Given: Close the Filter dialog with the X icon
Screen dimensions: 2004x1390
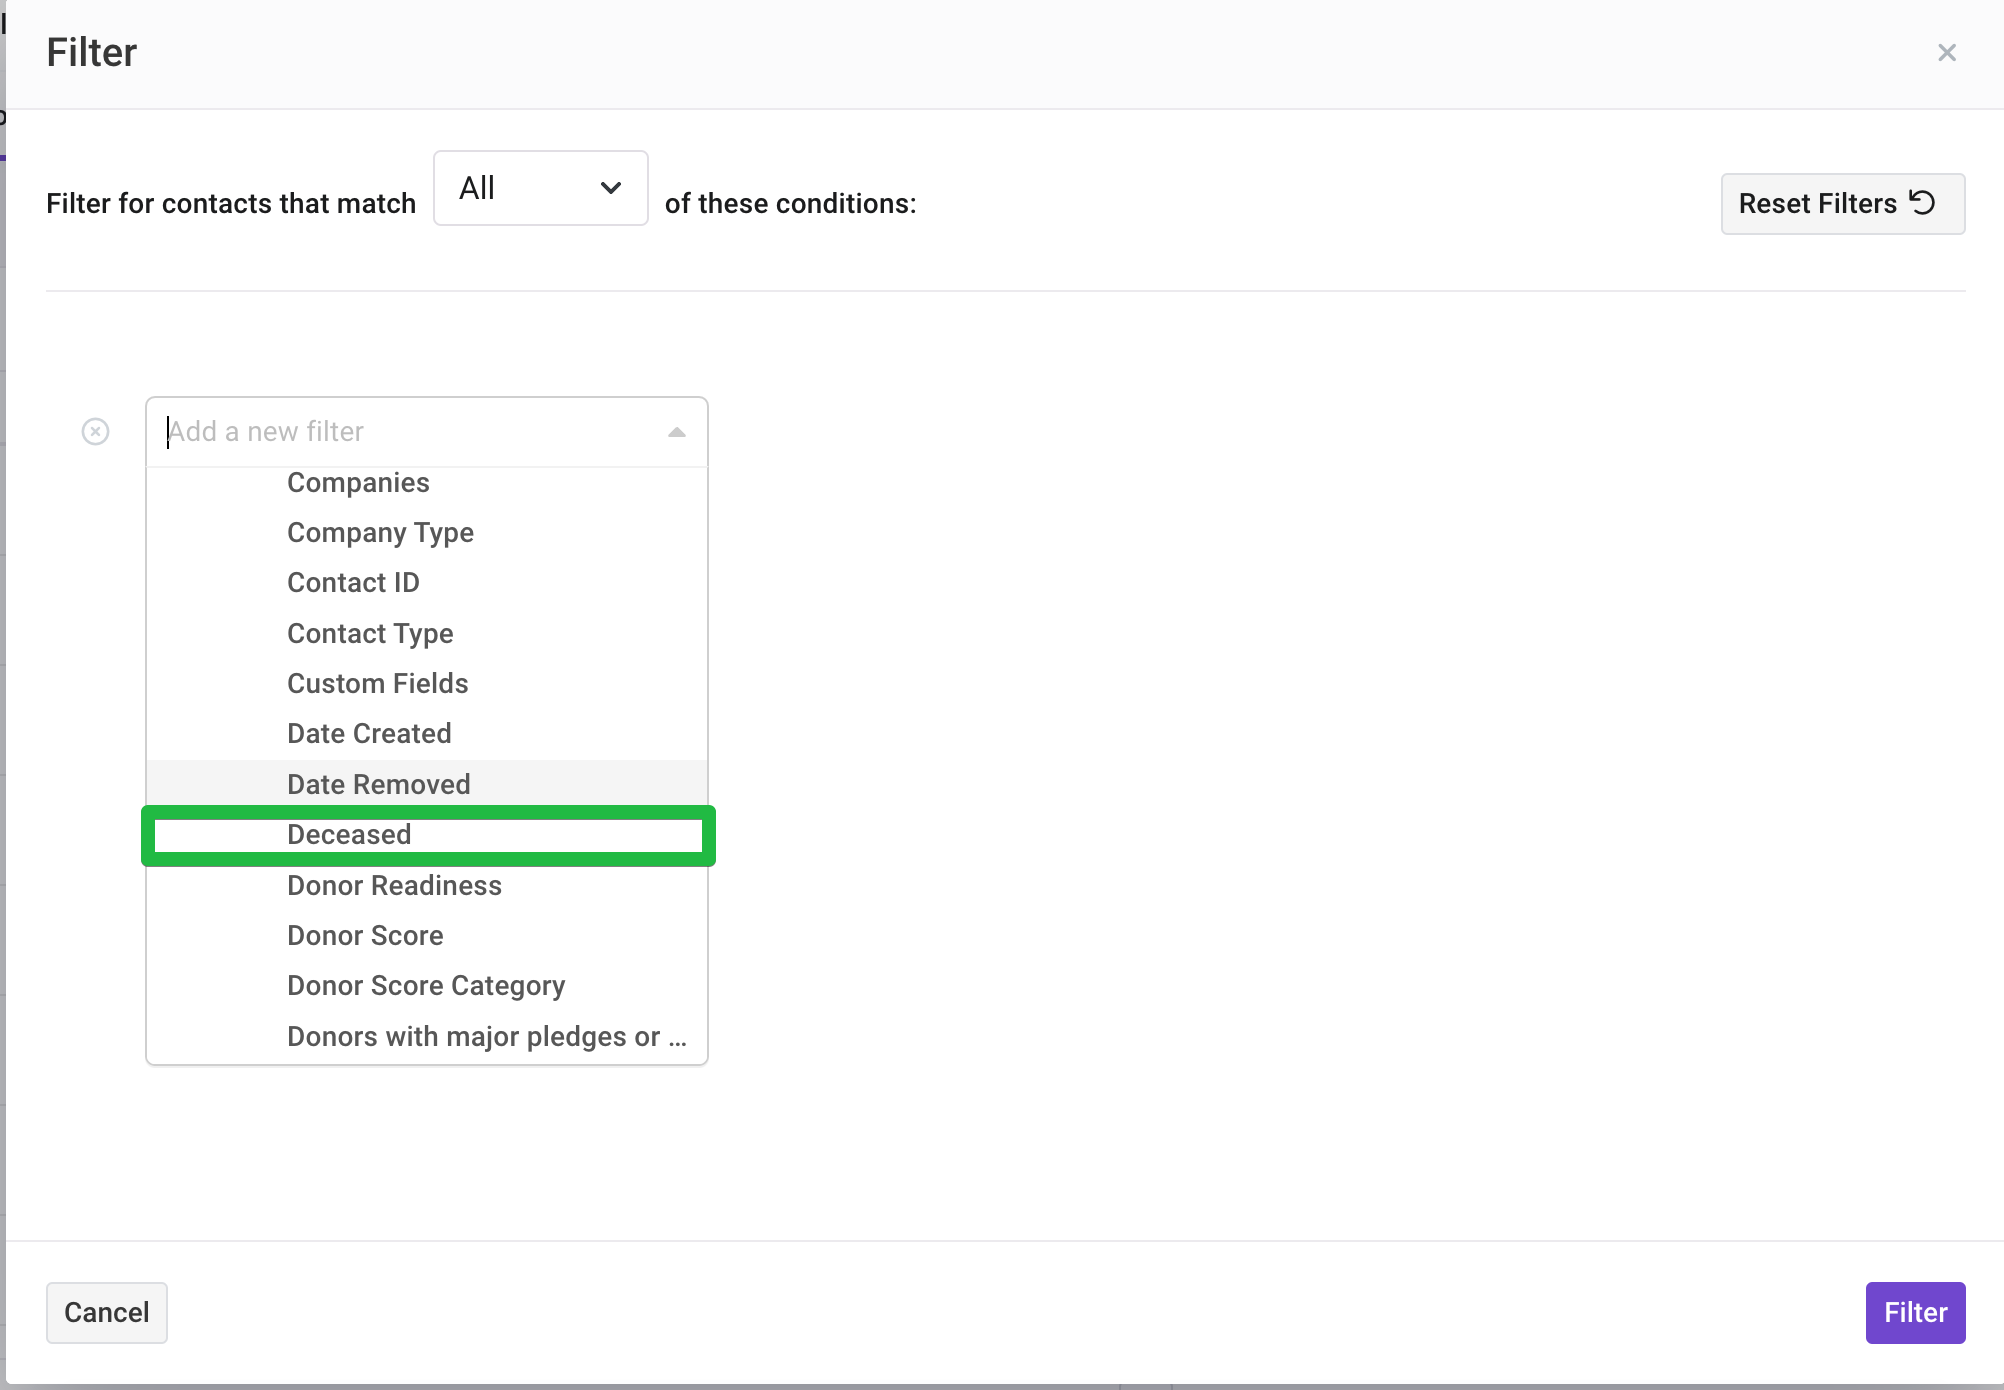Looking at the screenshot, I should [1946, 53].
